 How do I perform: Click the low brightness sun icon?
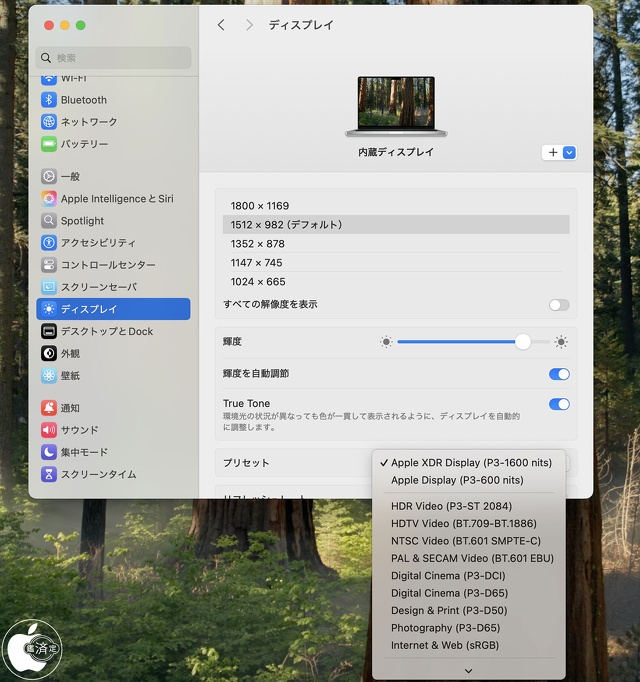coord(386,342)
